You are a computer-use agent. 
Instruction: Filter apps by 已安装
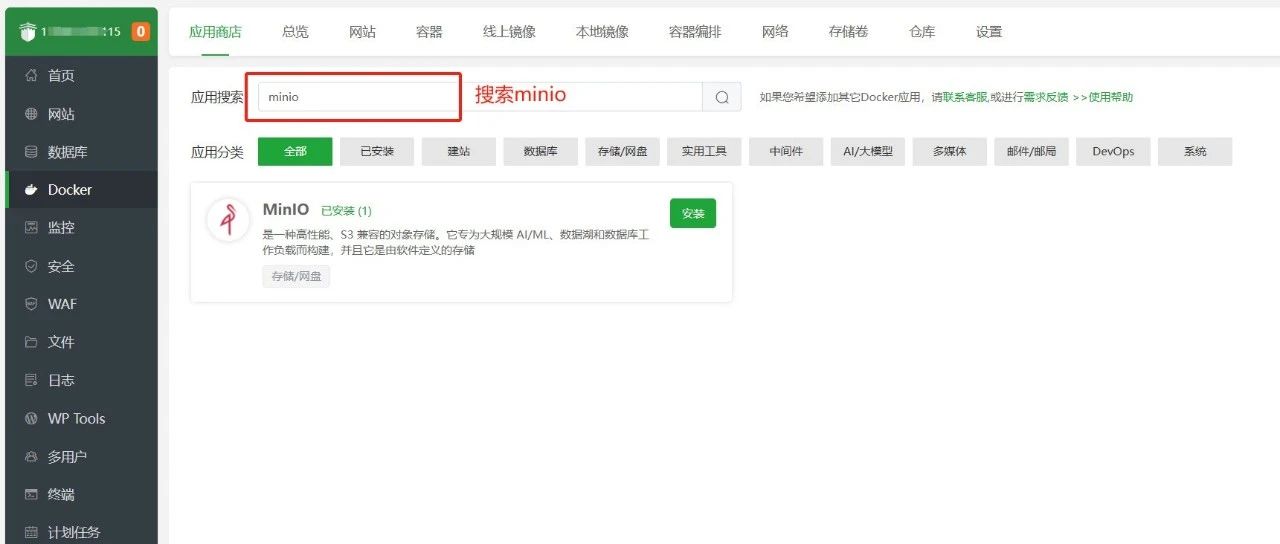(377, 151)
